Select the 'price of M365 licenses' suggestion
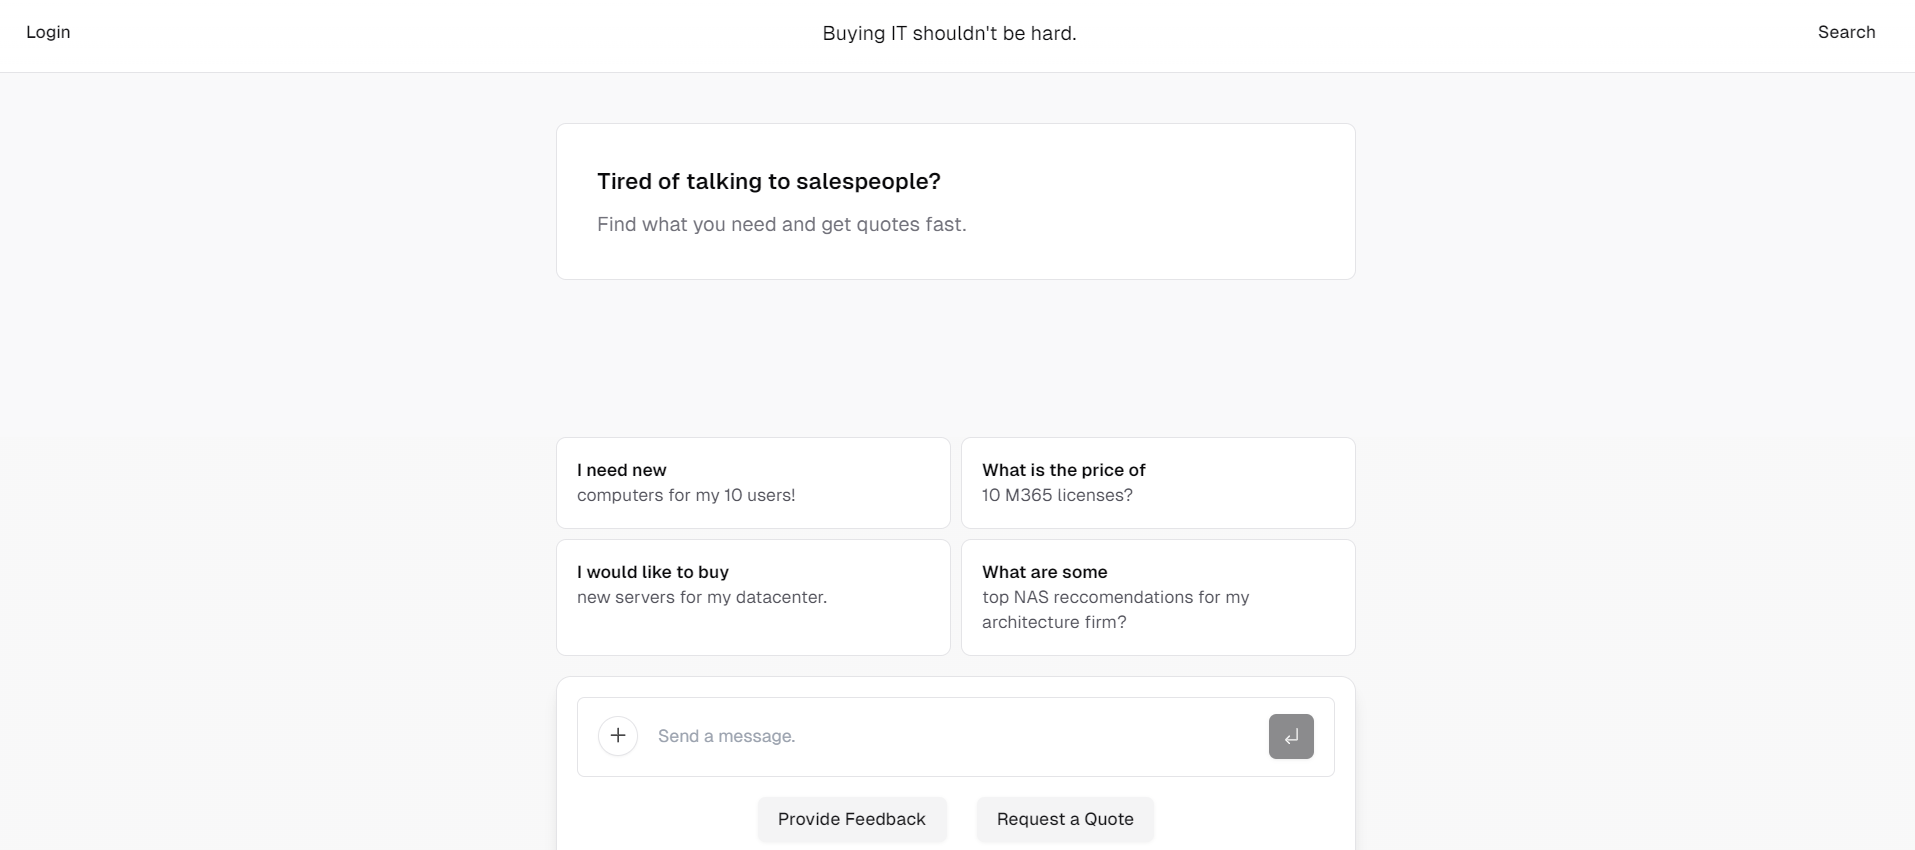Screen dimensions: 1915x850 point(1158,483)
